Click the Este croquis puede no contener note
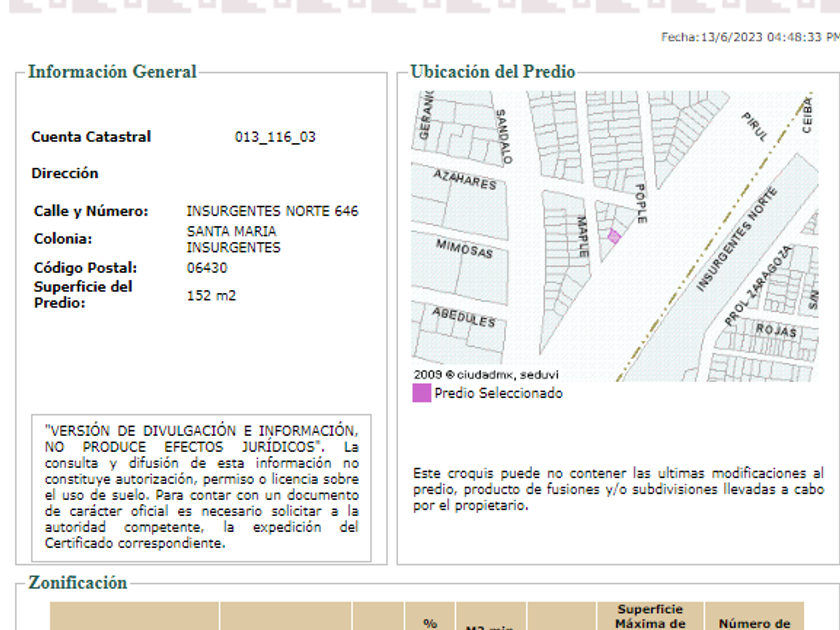 pos(618,490)
